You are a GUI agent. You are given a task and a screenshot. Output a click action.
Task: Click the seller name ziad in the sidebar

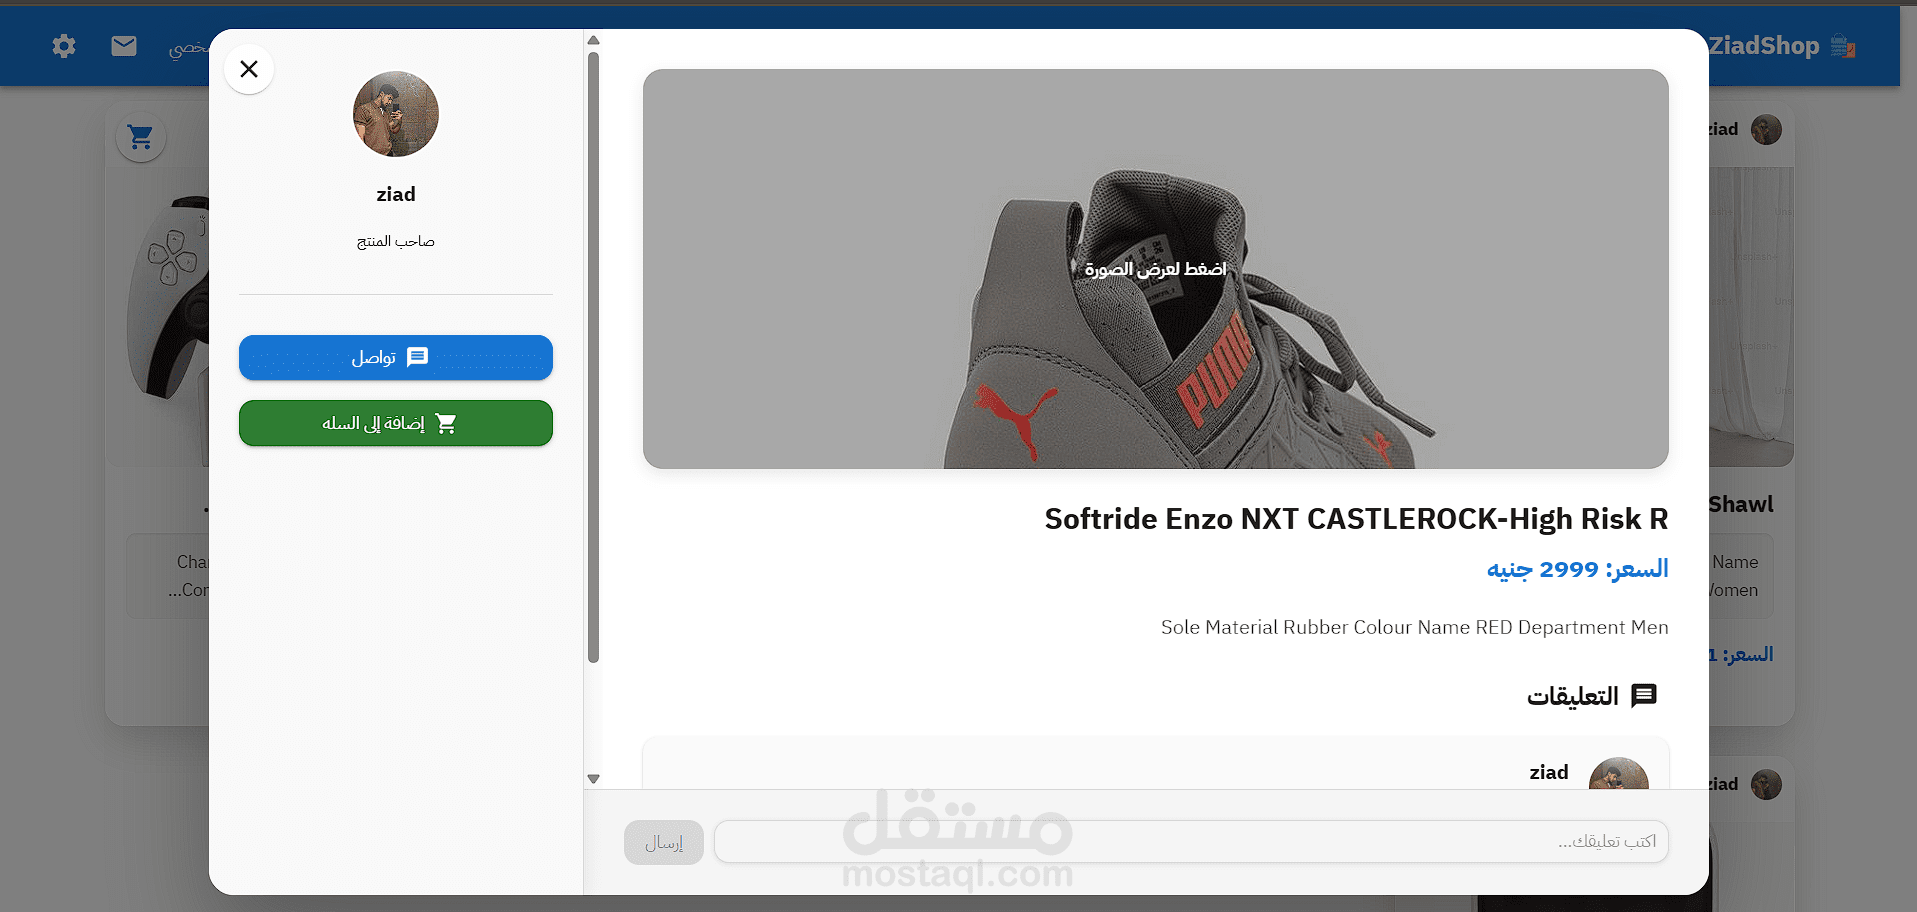point(396,194)
